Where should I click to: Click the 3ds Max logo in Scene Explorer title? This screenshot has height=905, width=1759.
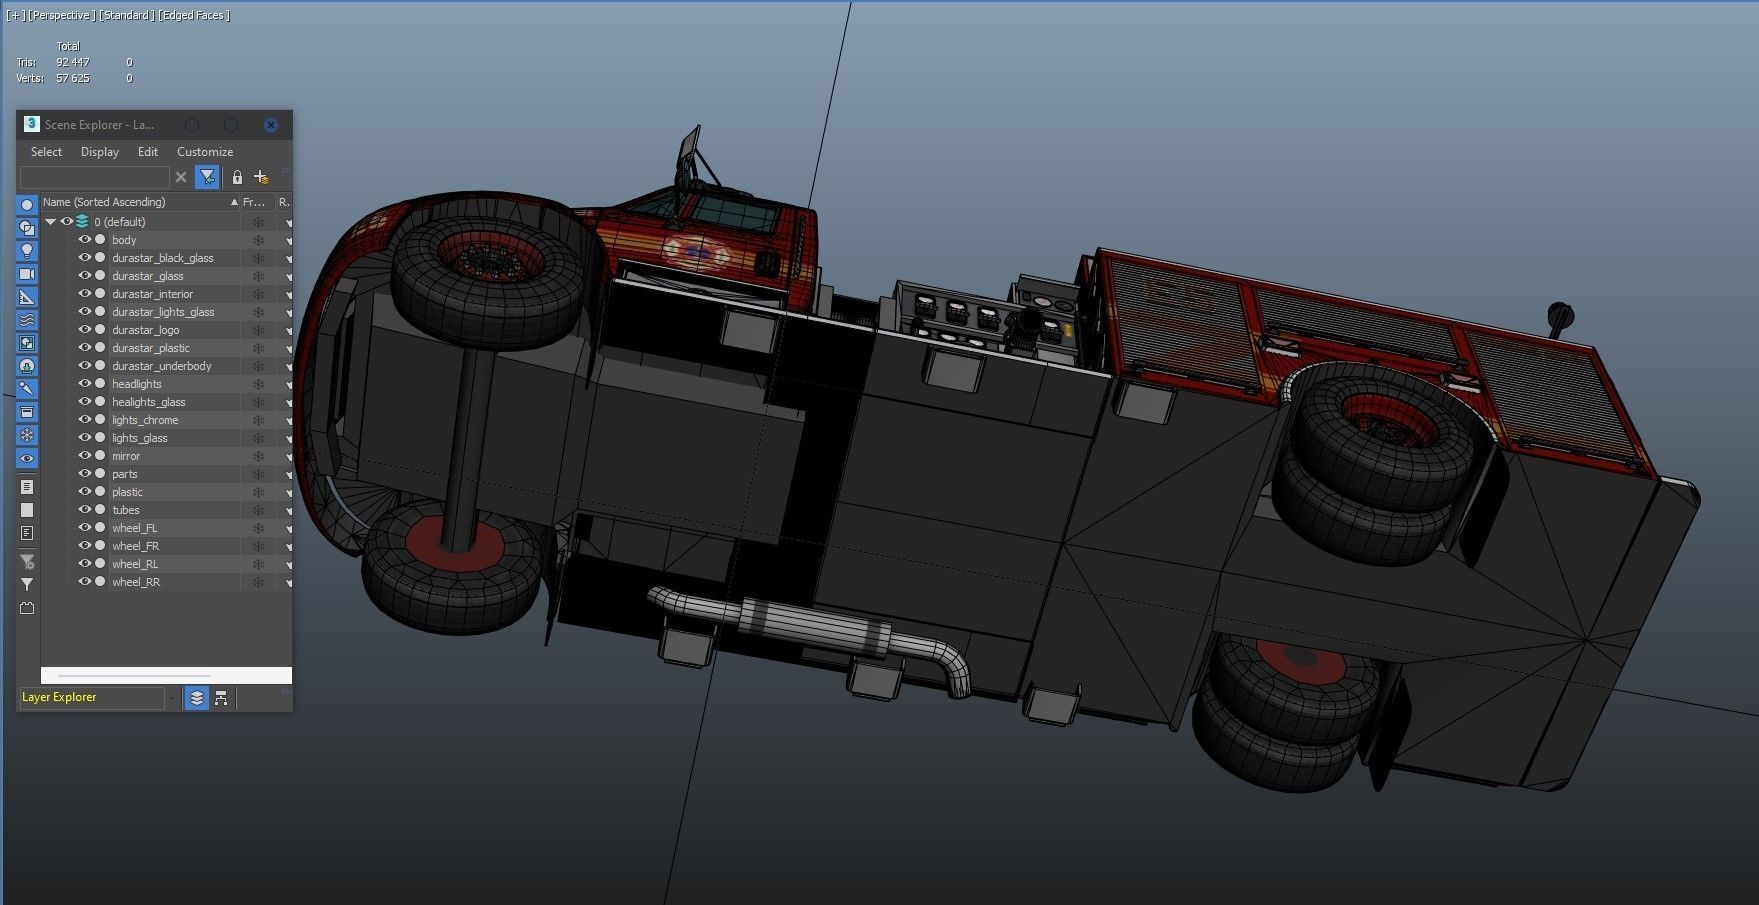pos(31,124)
